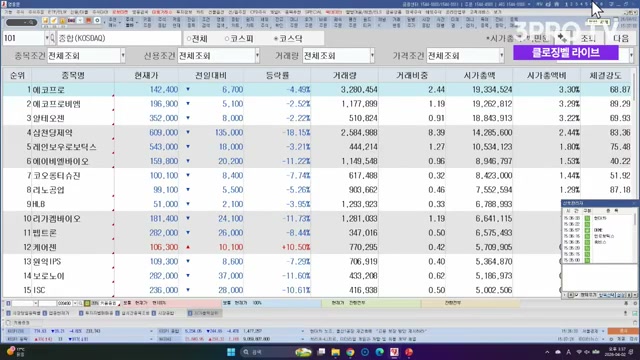Sort by the 시가총액 column header
Viewport: 640px width, 360px height.
[x=479, y=76]
